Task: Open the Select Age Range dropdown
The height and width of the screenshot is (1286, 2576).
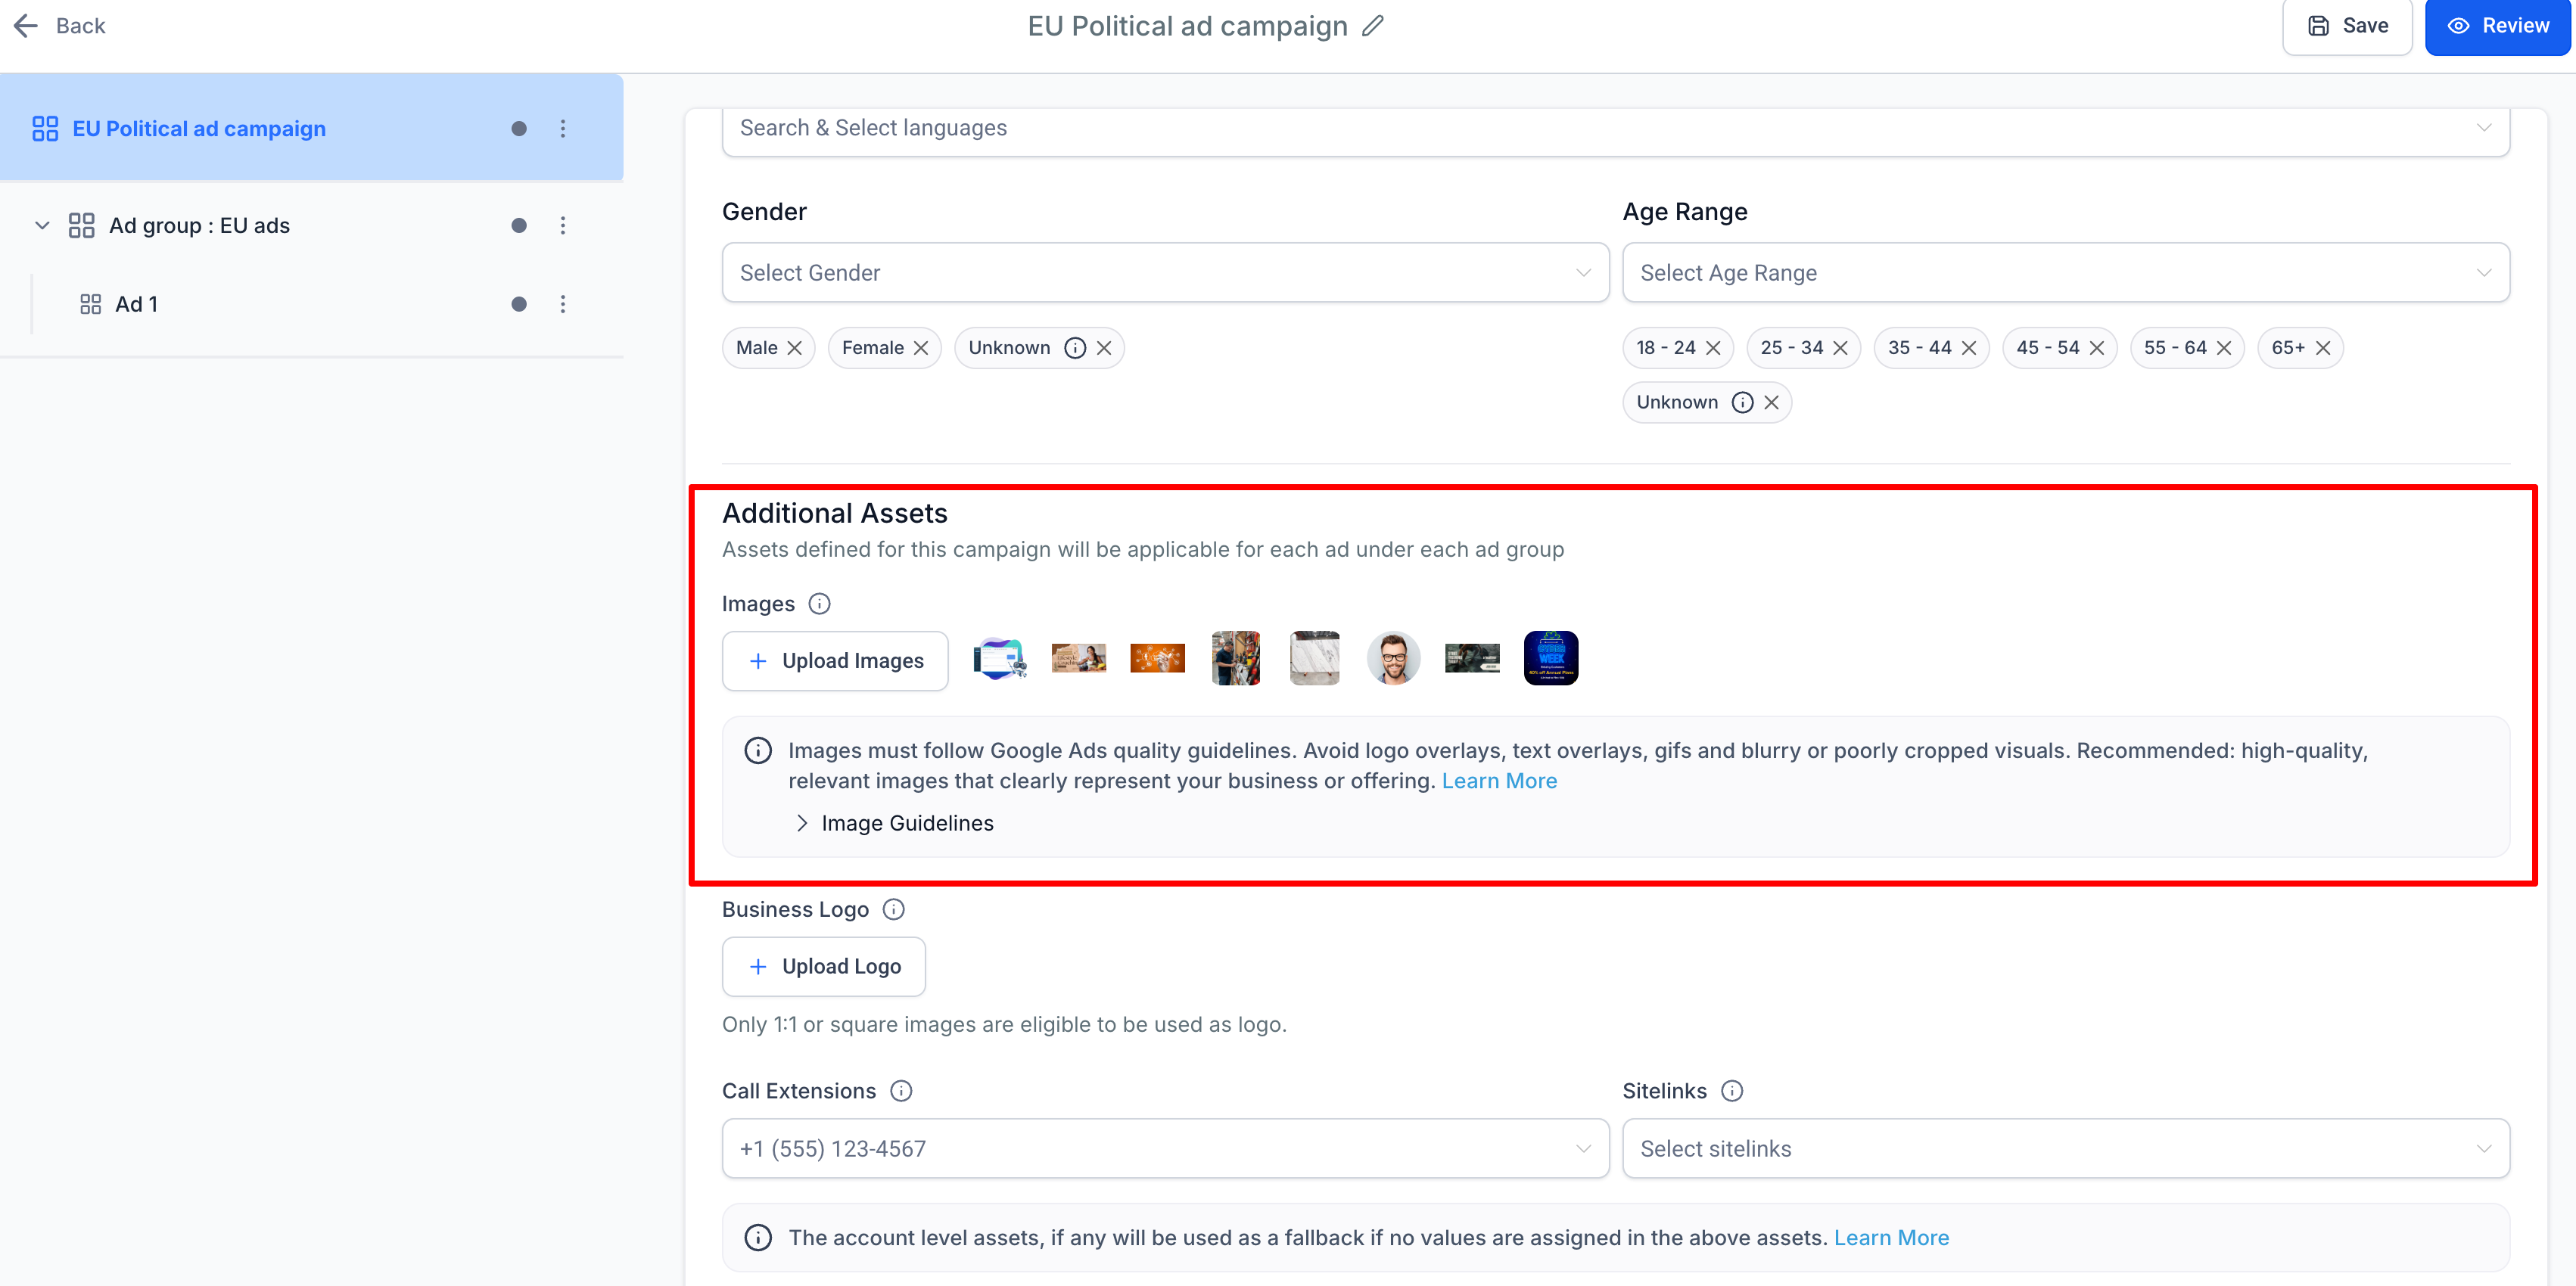Action: [x=2065, y=273]
